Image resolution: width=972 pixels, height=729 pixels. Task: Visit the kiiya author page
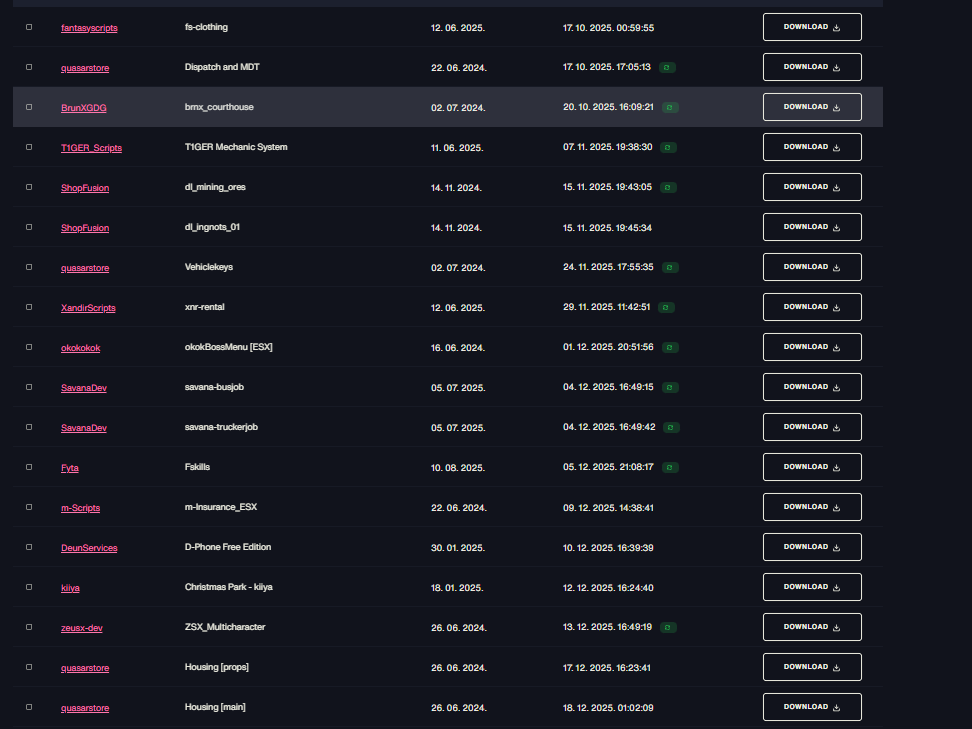(x=70, y=588)
